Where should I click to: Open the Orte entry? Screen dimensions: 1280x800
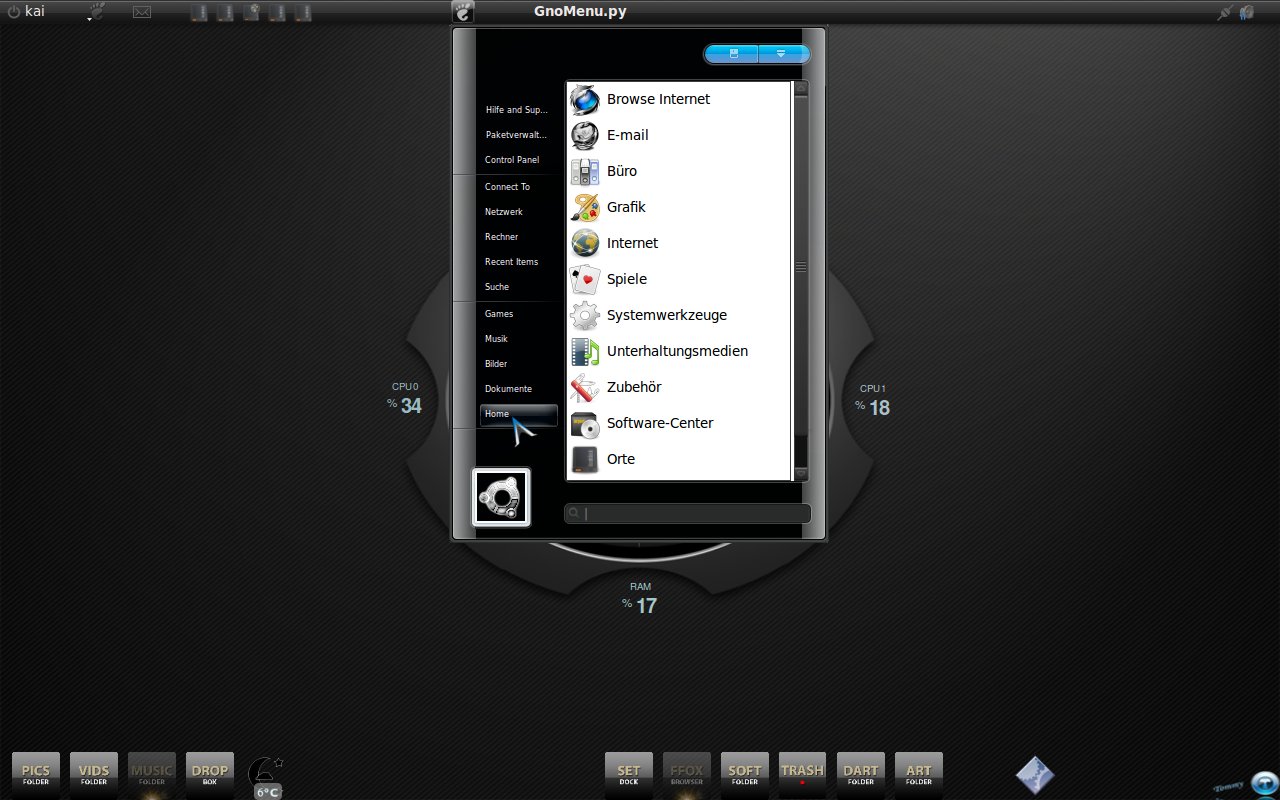click(679, 459)
